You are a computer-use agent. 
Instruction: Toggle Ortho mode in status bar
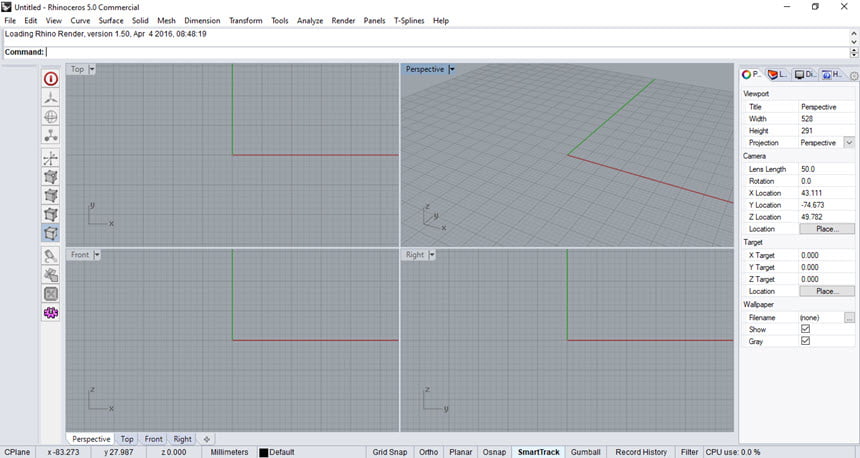click(x=428, y=452)
